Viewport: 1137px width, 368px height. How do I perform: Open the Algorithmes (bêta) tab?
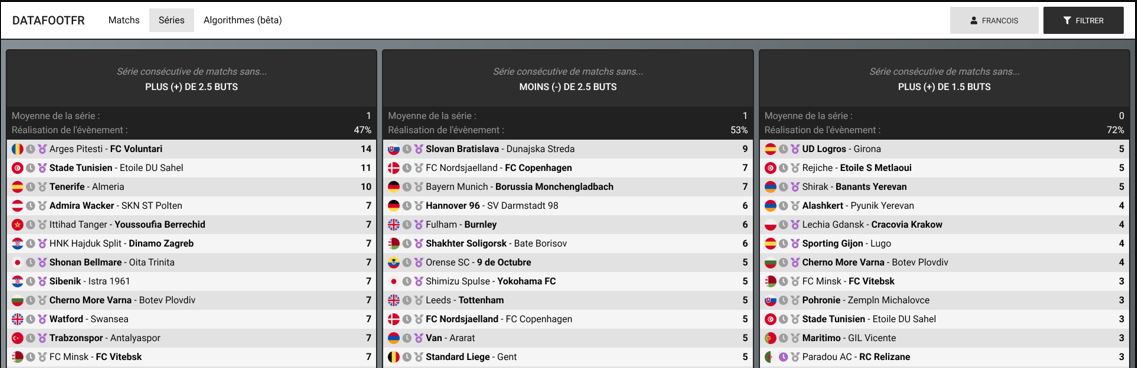[243, 20]
